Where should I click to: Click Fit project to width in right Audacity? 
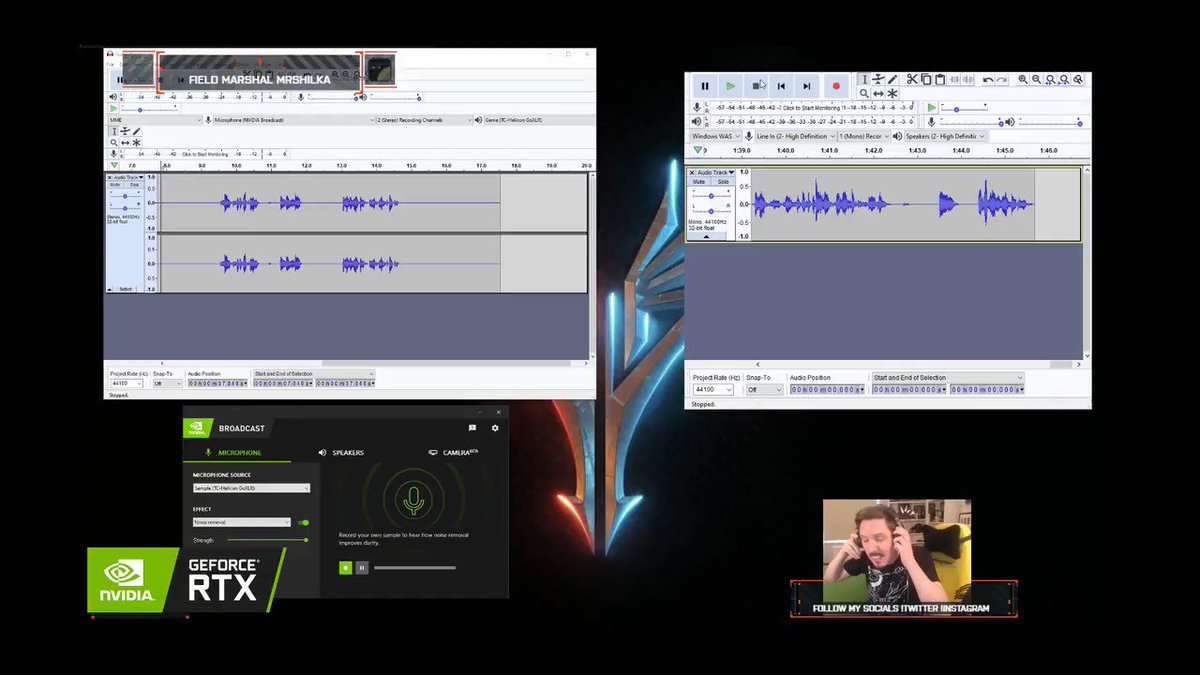tap(1064, 80)
